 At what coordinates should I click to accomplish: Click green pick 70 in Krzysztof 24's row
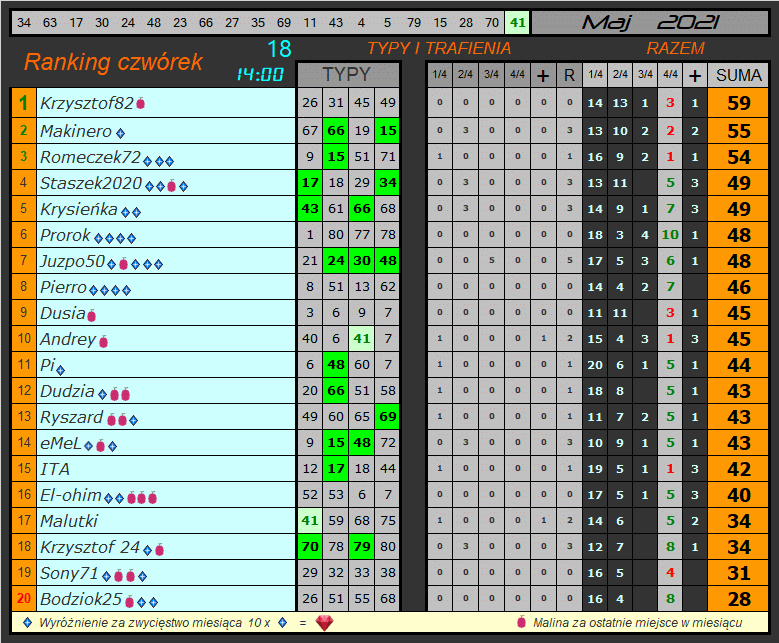[310, 547]
